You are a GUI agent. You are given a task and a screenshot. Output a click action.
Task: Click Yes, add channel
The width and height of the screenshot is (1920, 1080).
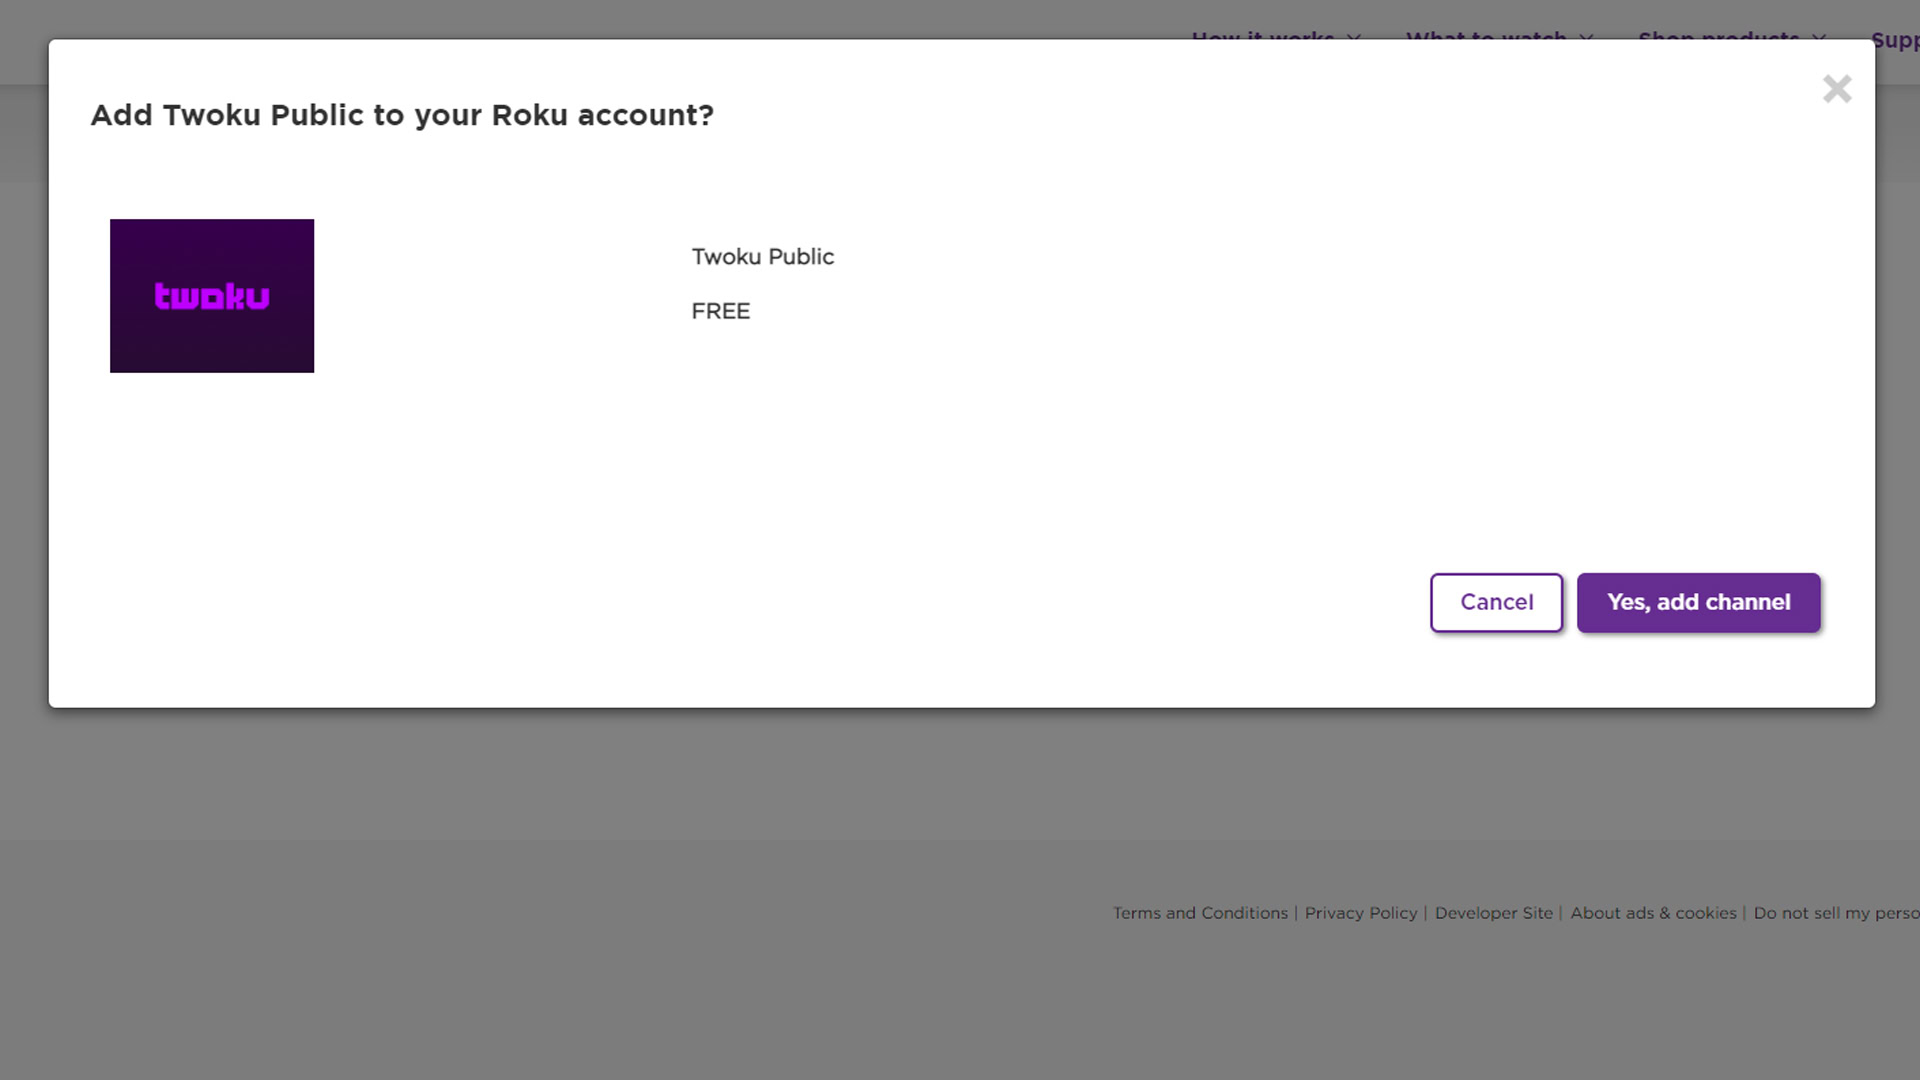tap(1698, 602)
